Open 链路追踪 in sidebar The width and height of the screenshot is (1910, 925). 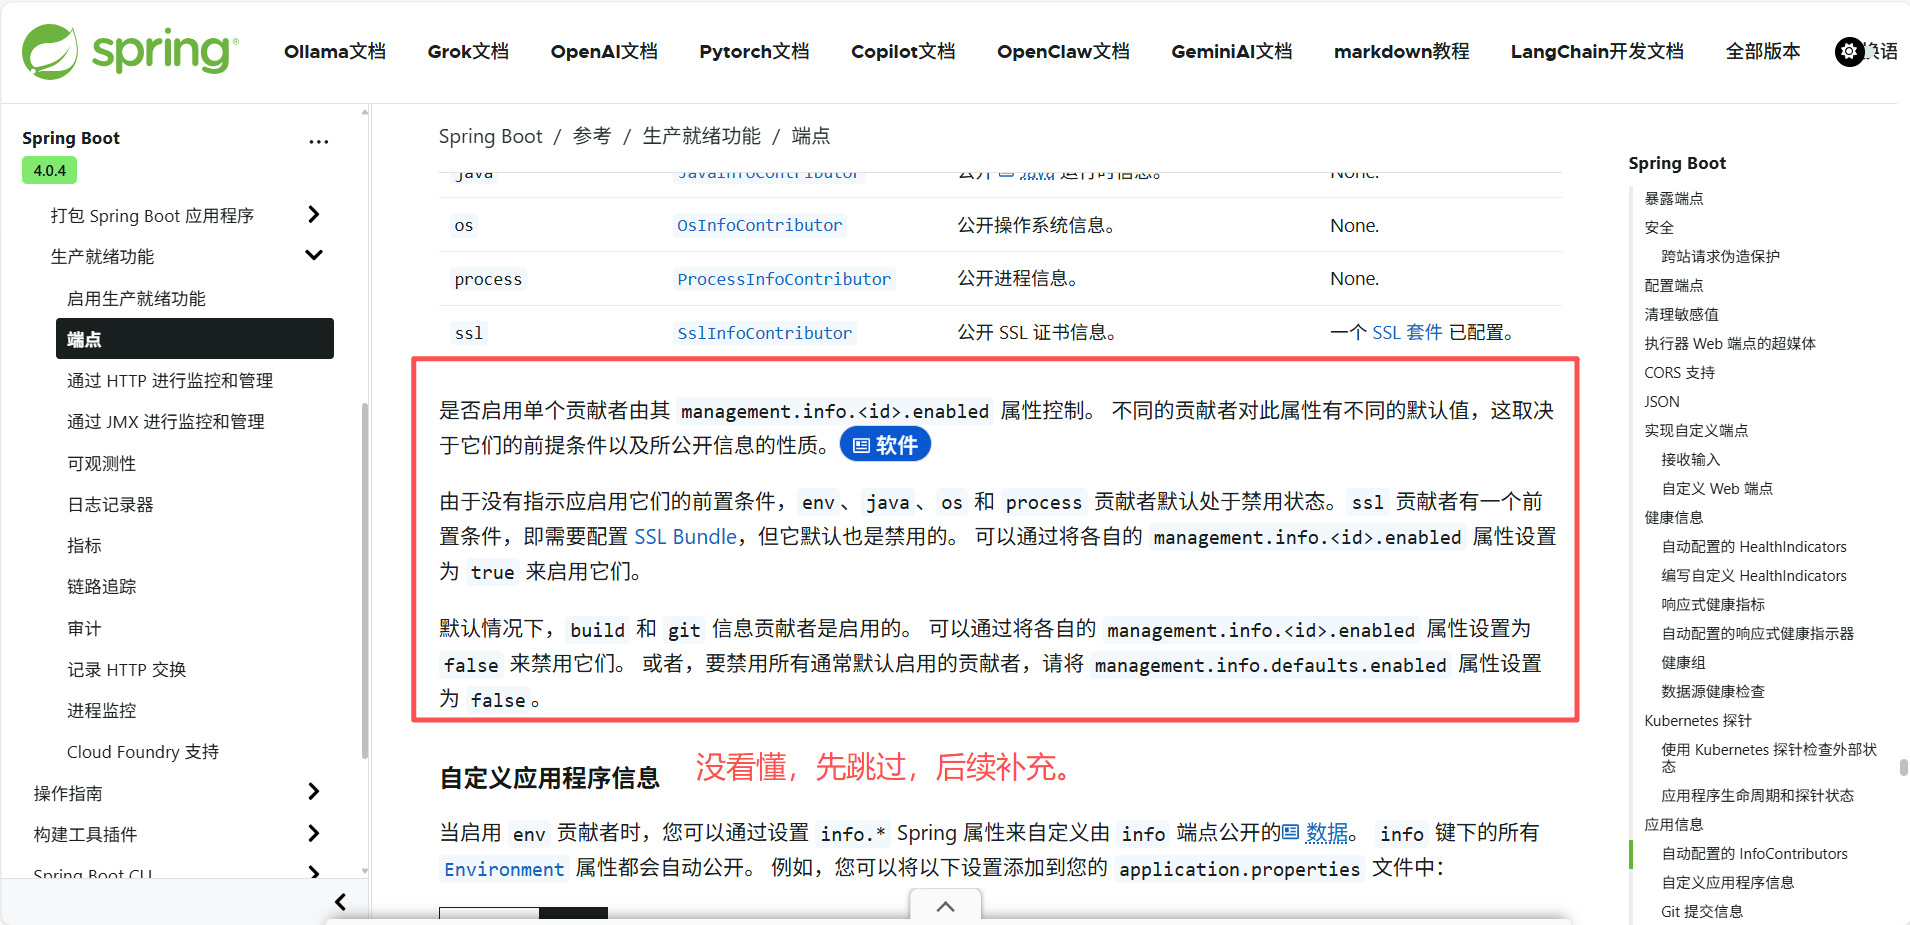[101, 586]
